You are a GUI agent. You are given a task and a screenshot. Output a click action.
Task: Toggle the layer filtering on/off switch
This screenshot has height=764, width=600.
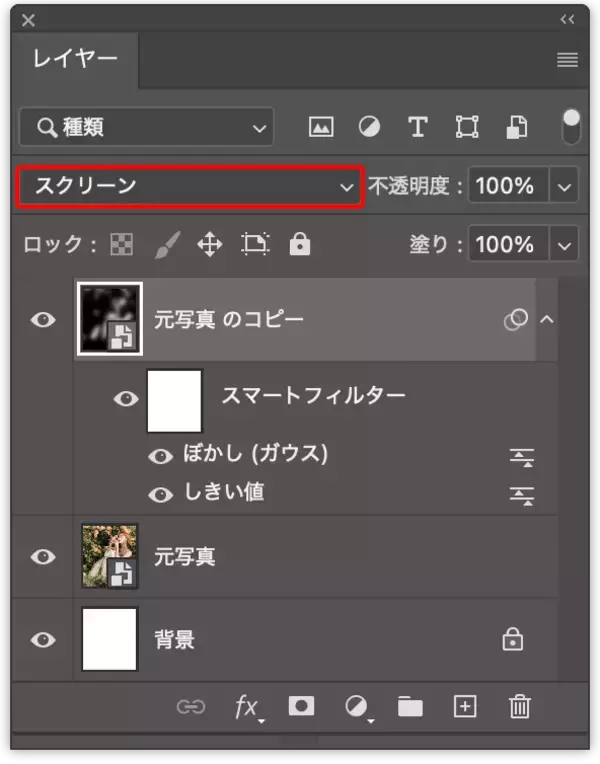tap(571, 127)
